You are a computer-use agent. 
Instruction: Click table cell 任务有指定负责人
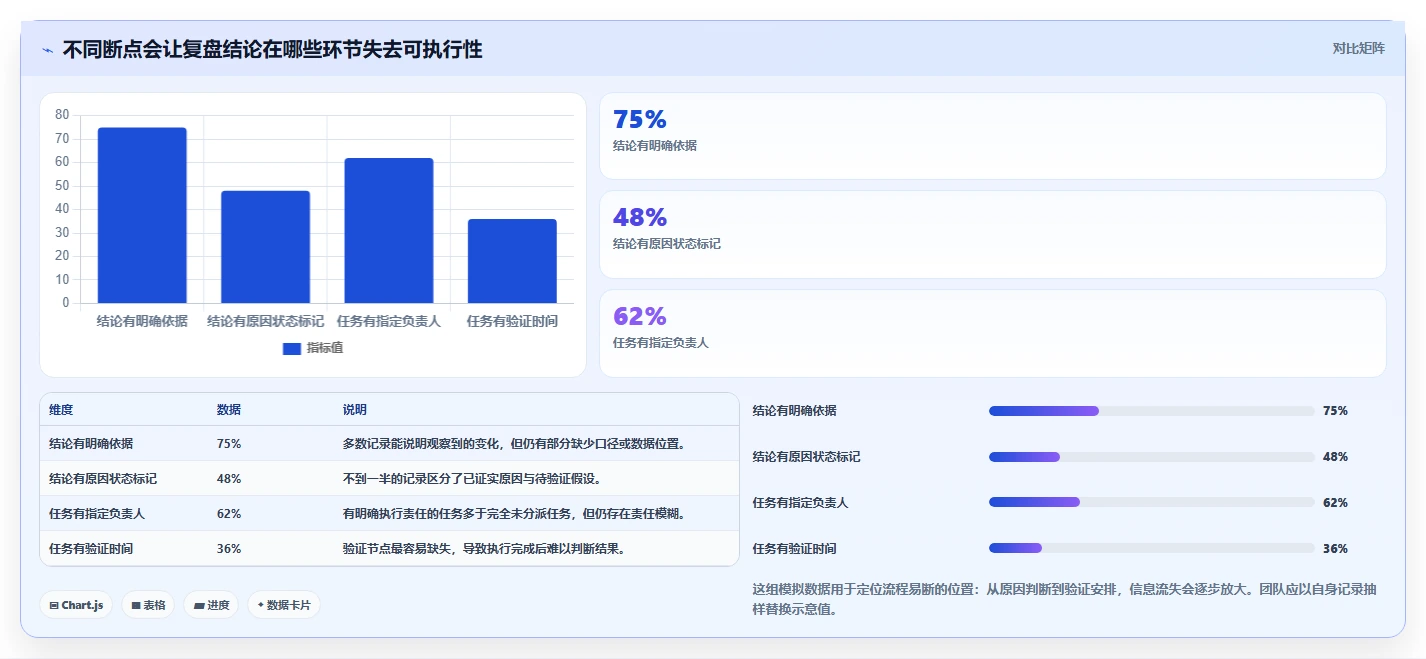pos(97,514)
